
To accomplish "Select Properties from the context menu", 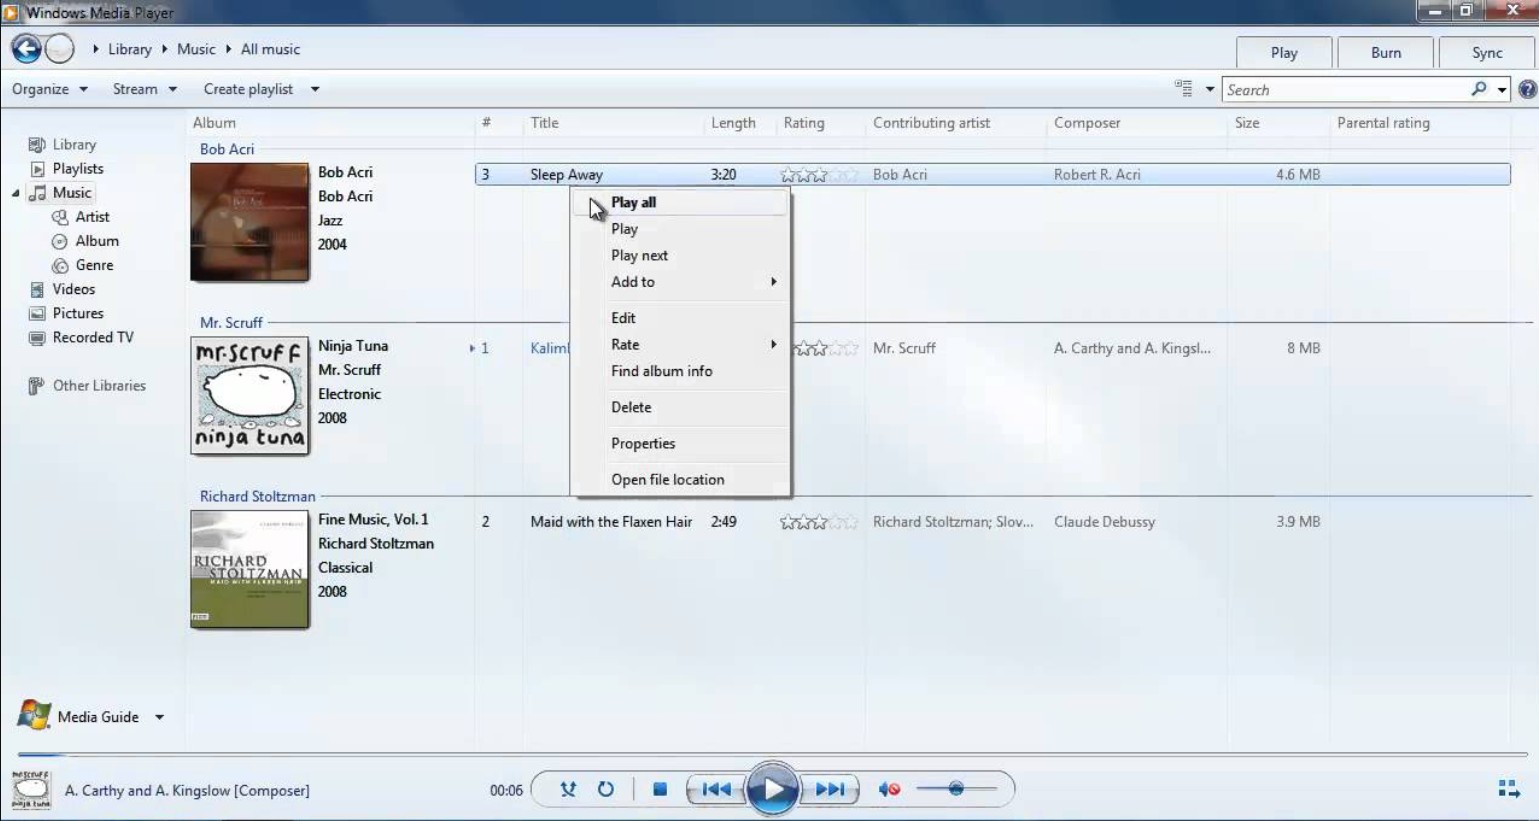I will (x=642, y=443).
